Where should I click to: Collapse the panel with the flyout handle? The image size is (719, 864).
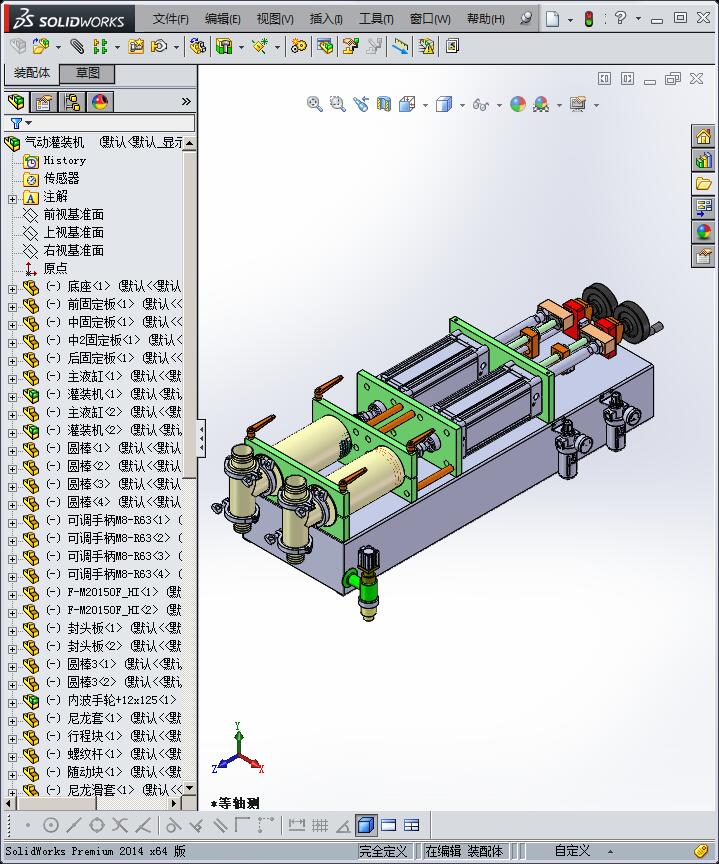click(x=202, y=438)
